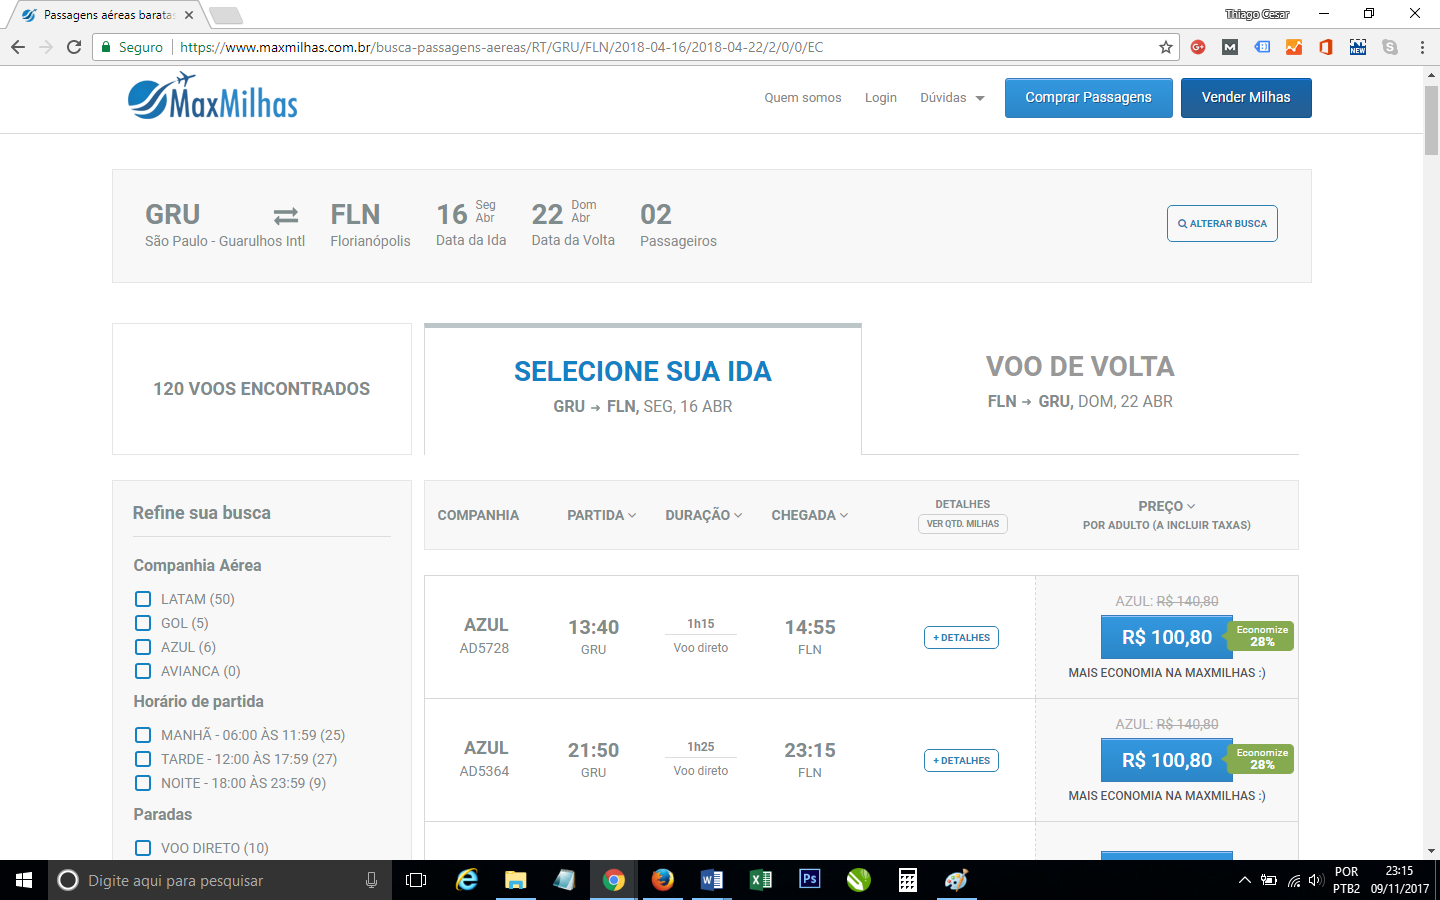Reload the page with refresh icon
This screenshot has width=1440, height=900.
pyautogui.click(x=74, y=47)
